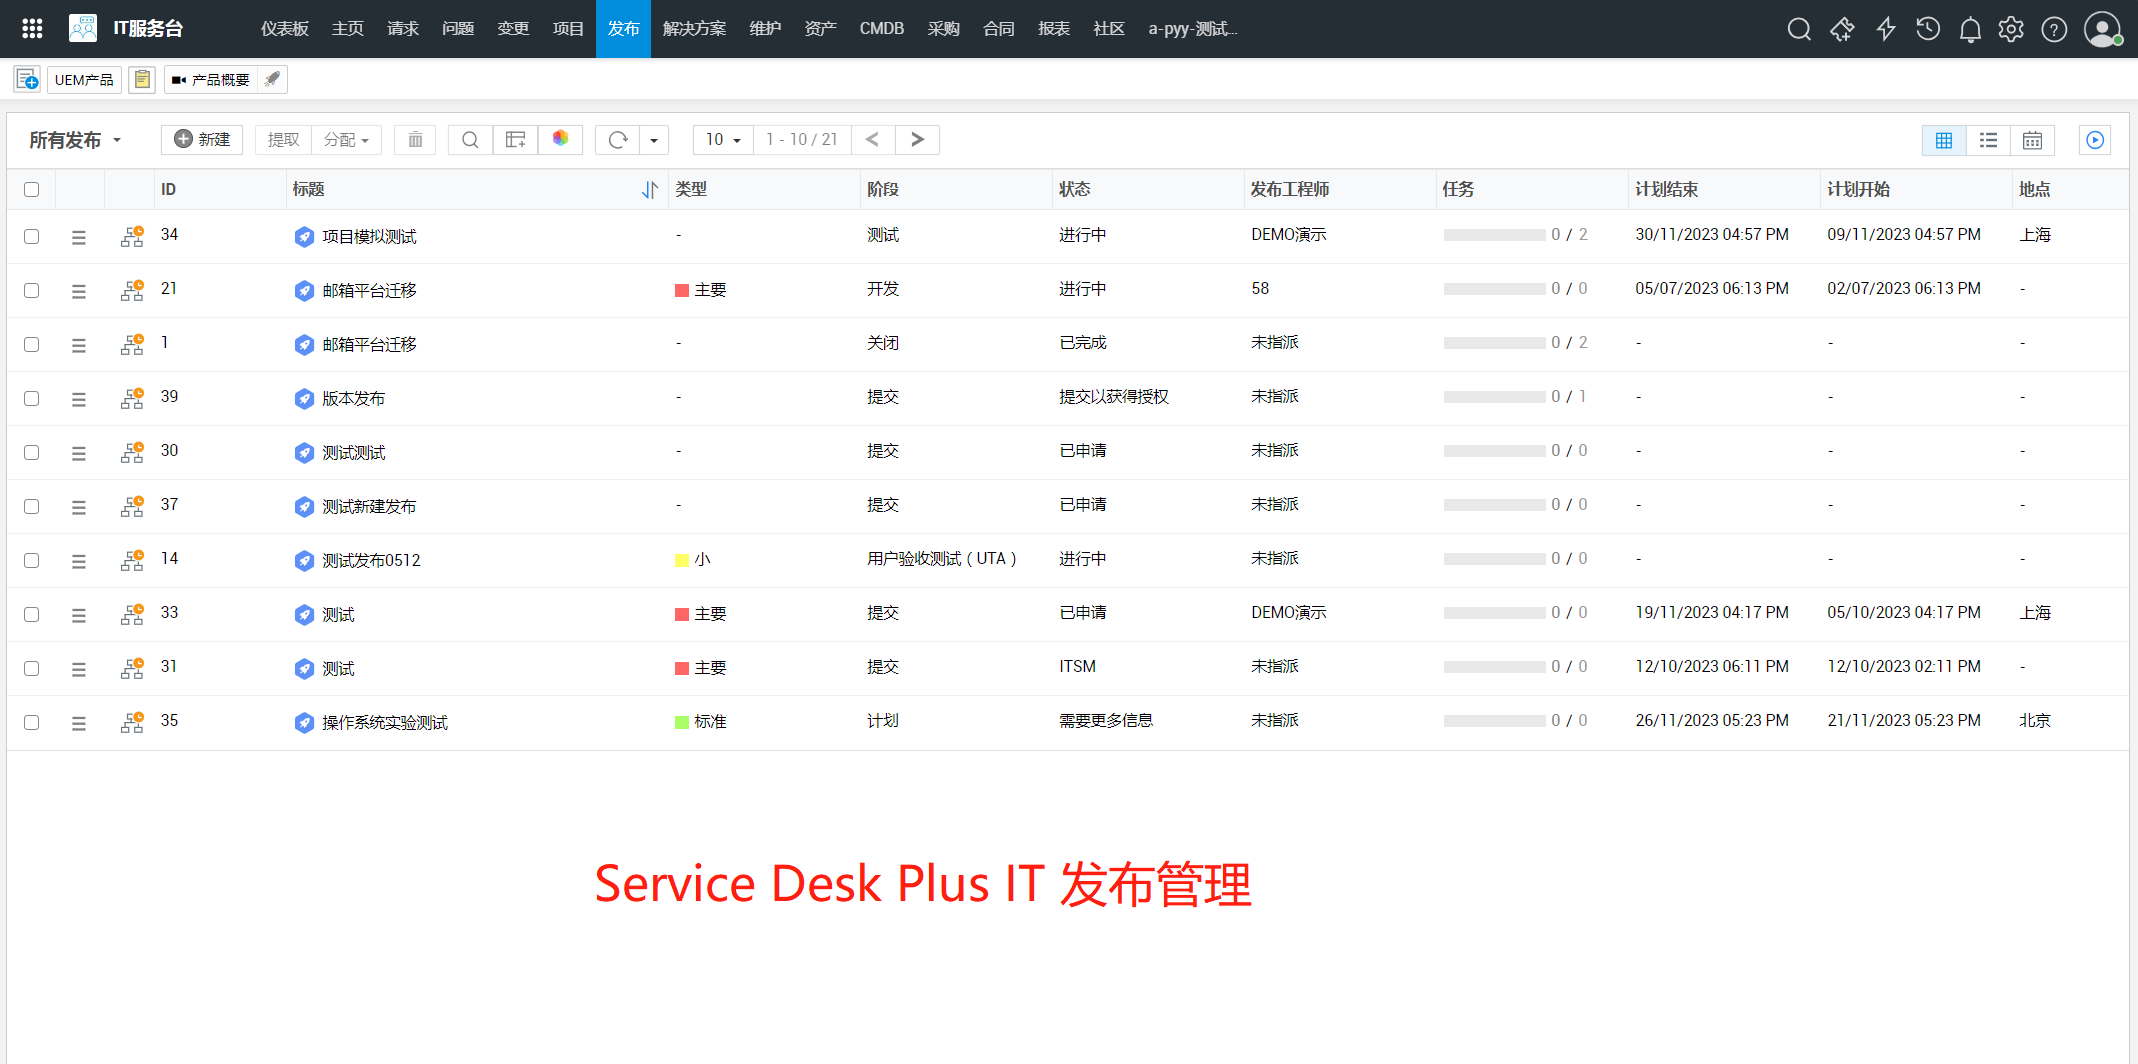
Task: Click the rocket icon beside 产品概要
Action: tap(272, 80)
